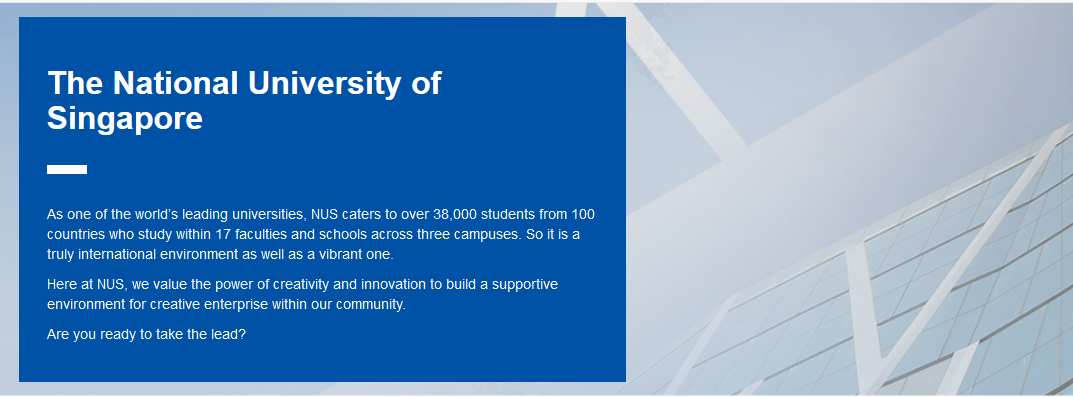Click the "supportive" word in second paragraph
The height and width of the screenshot is (398, 1073).
point(525,284)
